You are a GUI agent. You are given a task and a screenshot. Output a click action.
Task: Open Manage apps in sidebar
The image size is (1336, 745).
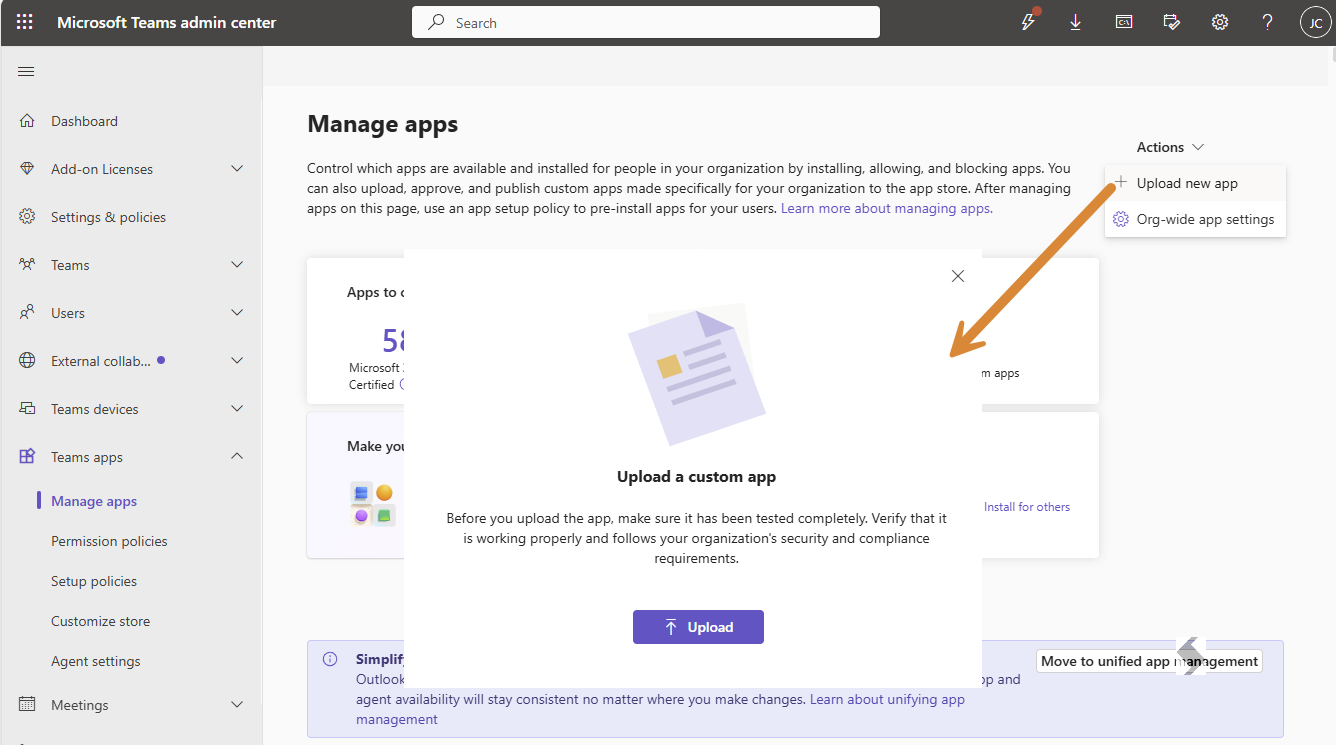[x=94, y=501]
